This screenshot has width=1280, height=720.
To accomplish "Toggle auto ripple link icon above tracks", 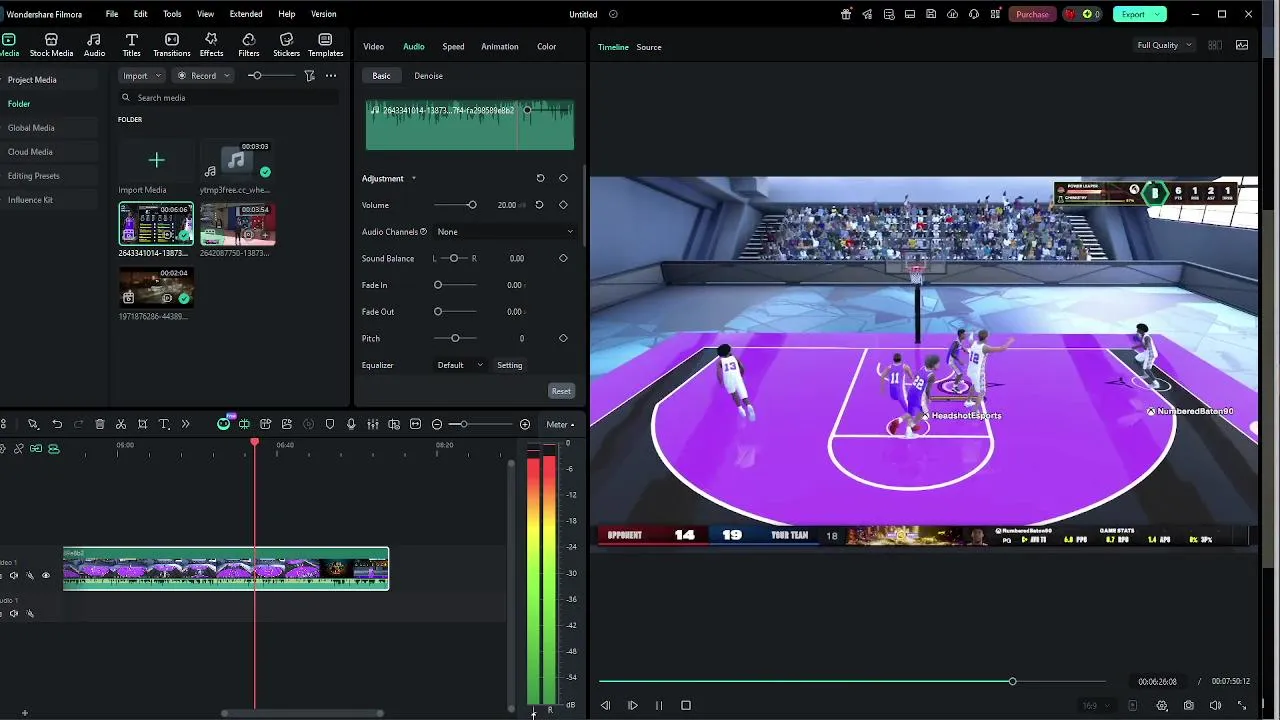I will tap(36, 449).
